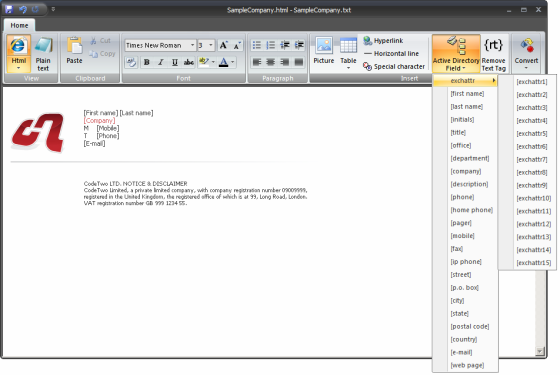Choose [country] from the field menu

(x=464, y=339)
